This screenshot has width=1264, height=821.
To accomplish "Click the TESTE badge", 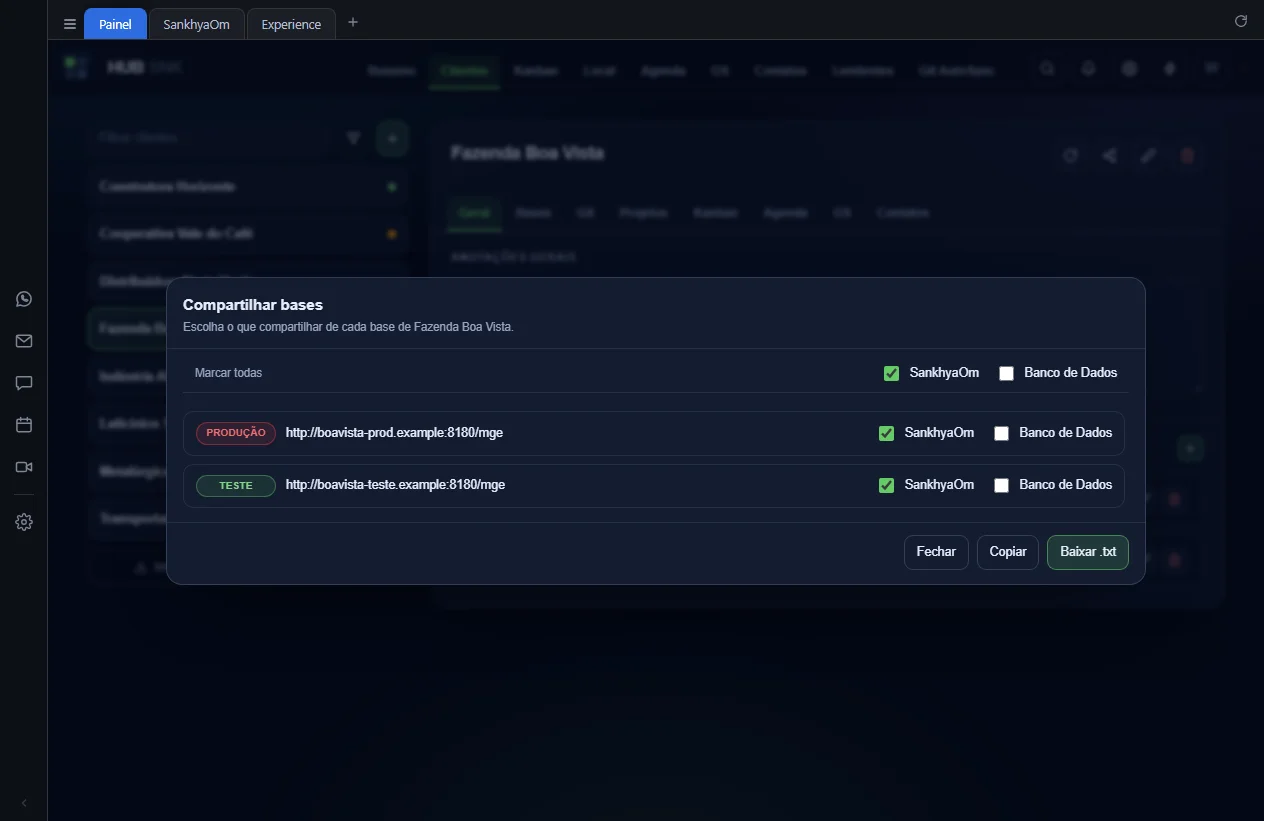I will coord(236,485).
